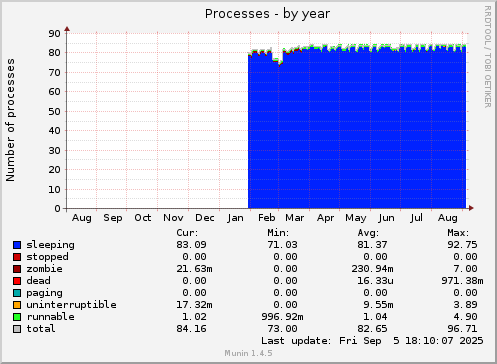This screenshot has width=497, height=364.
Task: Click runnable current value 1.02
Action: [x=194, y=317]
